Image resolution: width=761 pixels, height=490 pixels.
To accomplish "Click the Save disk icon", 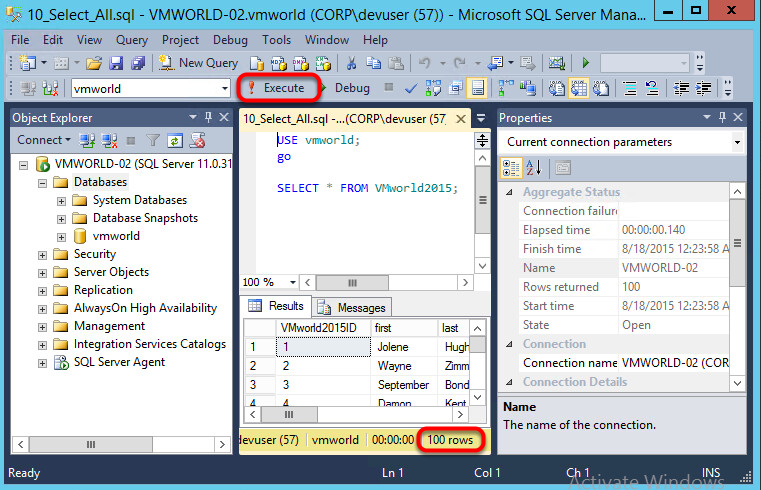I will coord(116,63).
